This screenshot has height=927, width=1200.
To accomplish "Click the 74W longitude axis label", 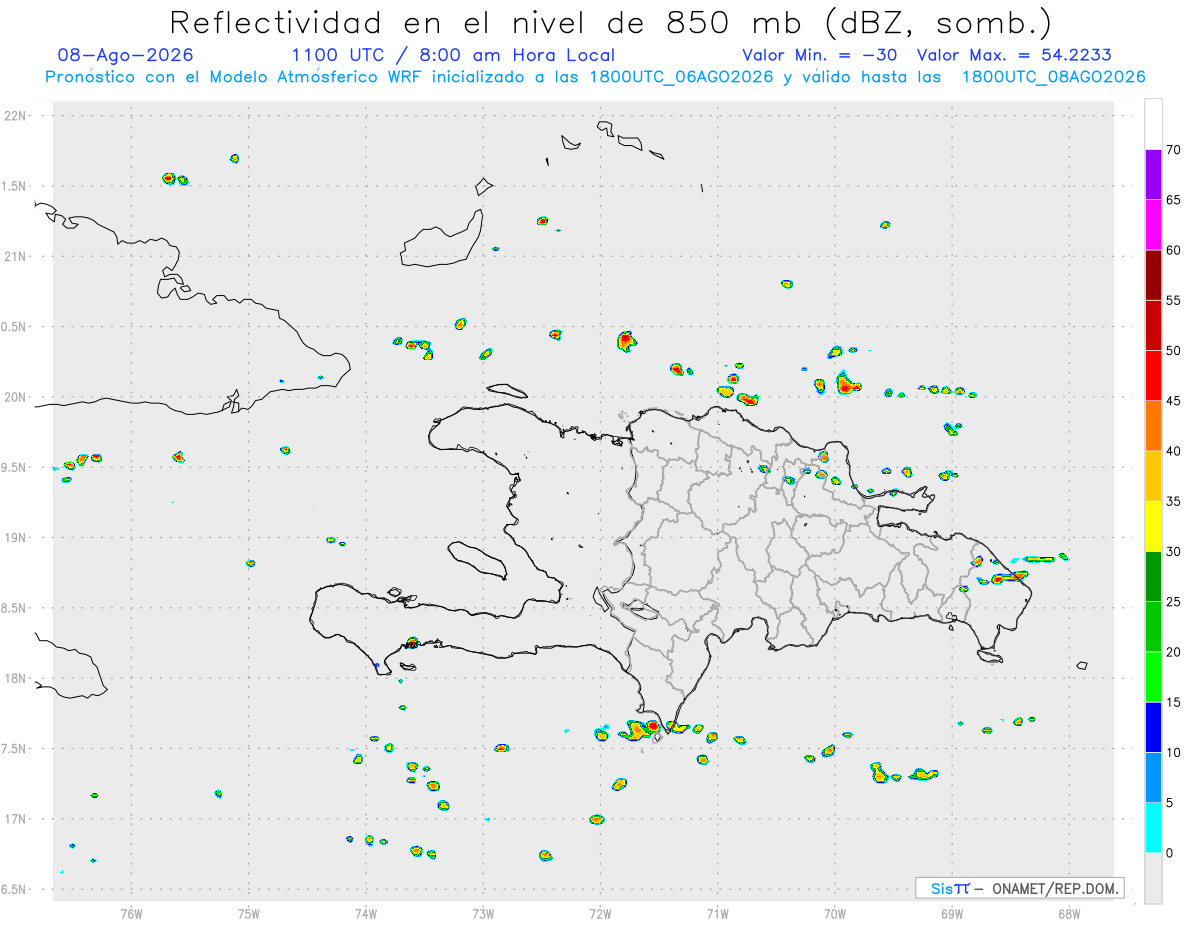I will click(366, 913).
